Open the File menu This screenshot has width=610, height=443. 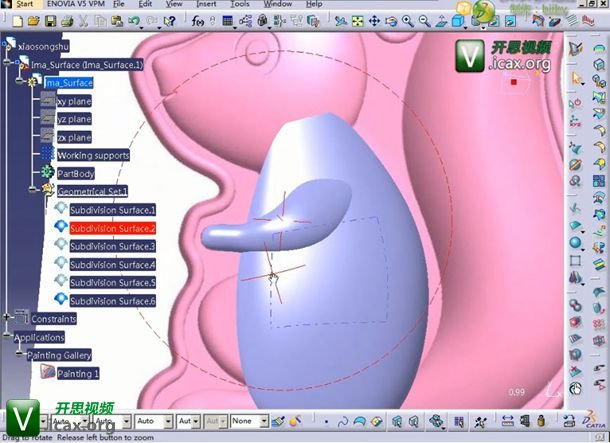(x=119, y=4)
